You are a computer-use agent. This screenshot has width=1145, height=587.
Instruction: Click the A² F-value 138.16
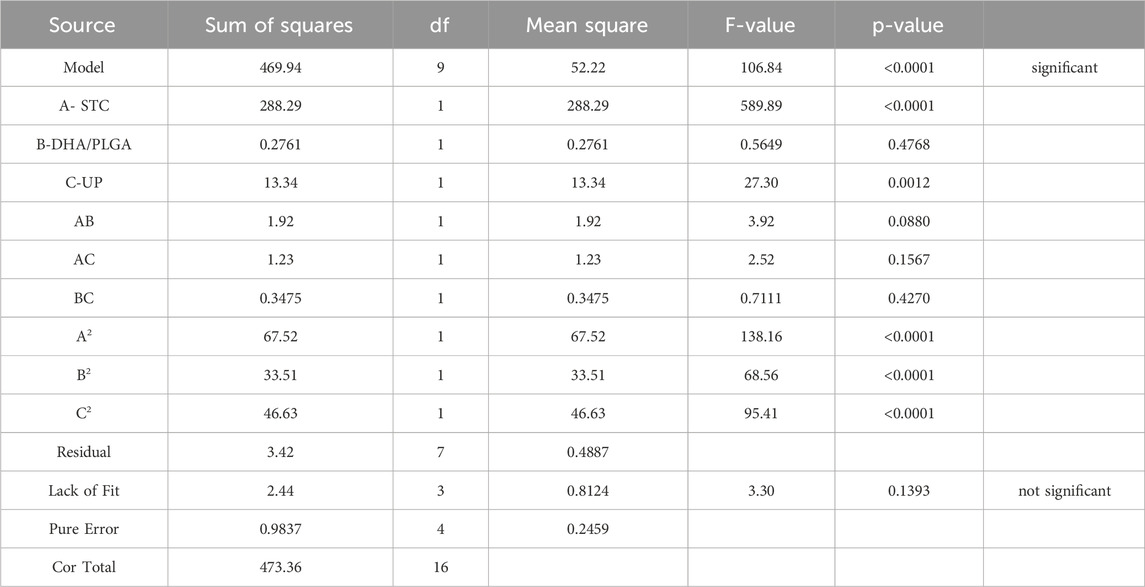tap(761, 337)
